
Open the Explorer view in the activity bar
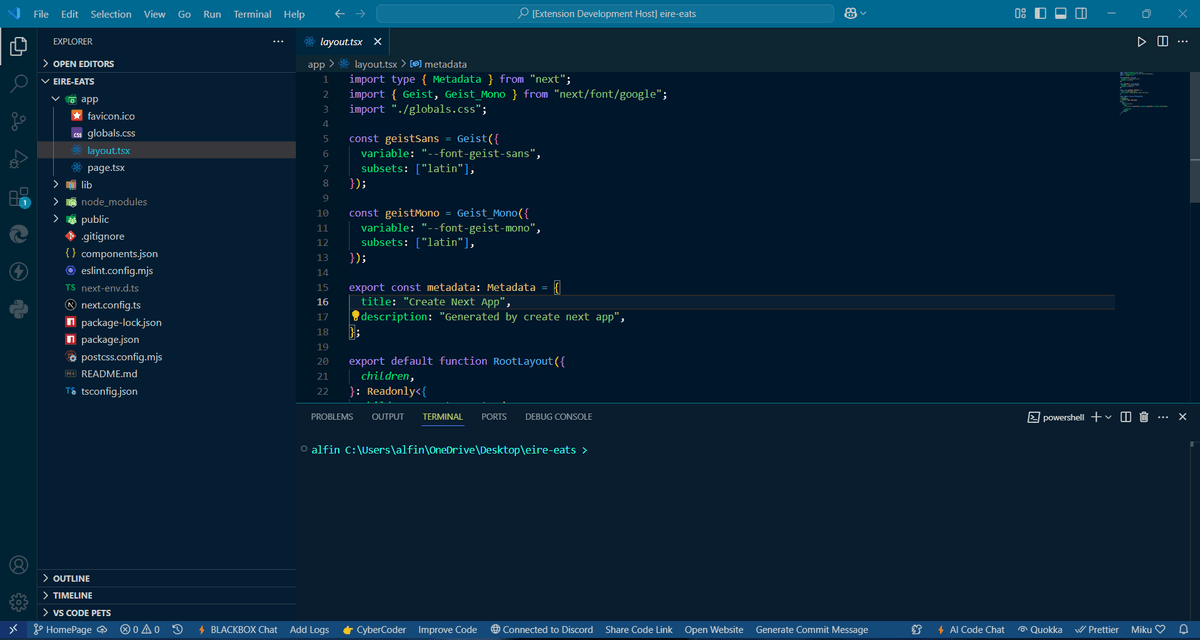[18, 46]
